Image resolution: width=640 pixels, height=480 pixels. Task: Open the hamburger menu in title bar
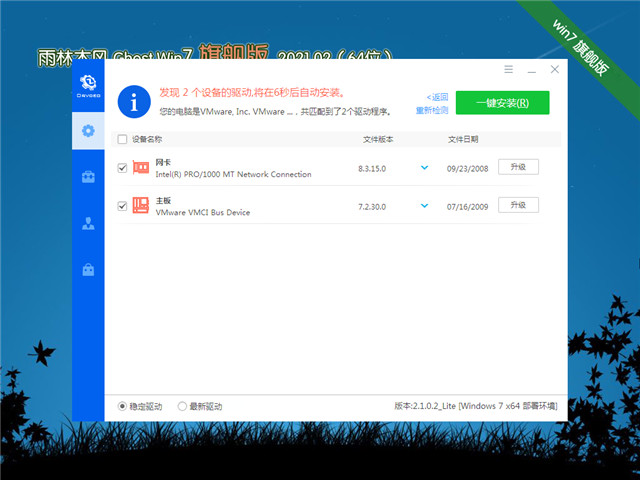coord(508,69)
